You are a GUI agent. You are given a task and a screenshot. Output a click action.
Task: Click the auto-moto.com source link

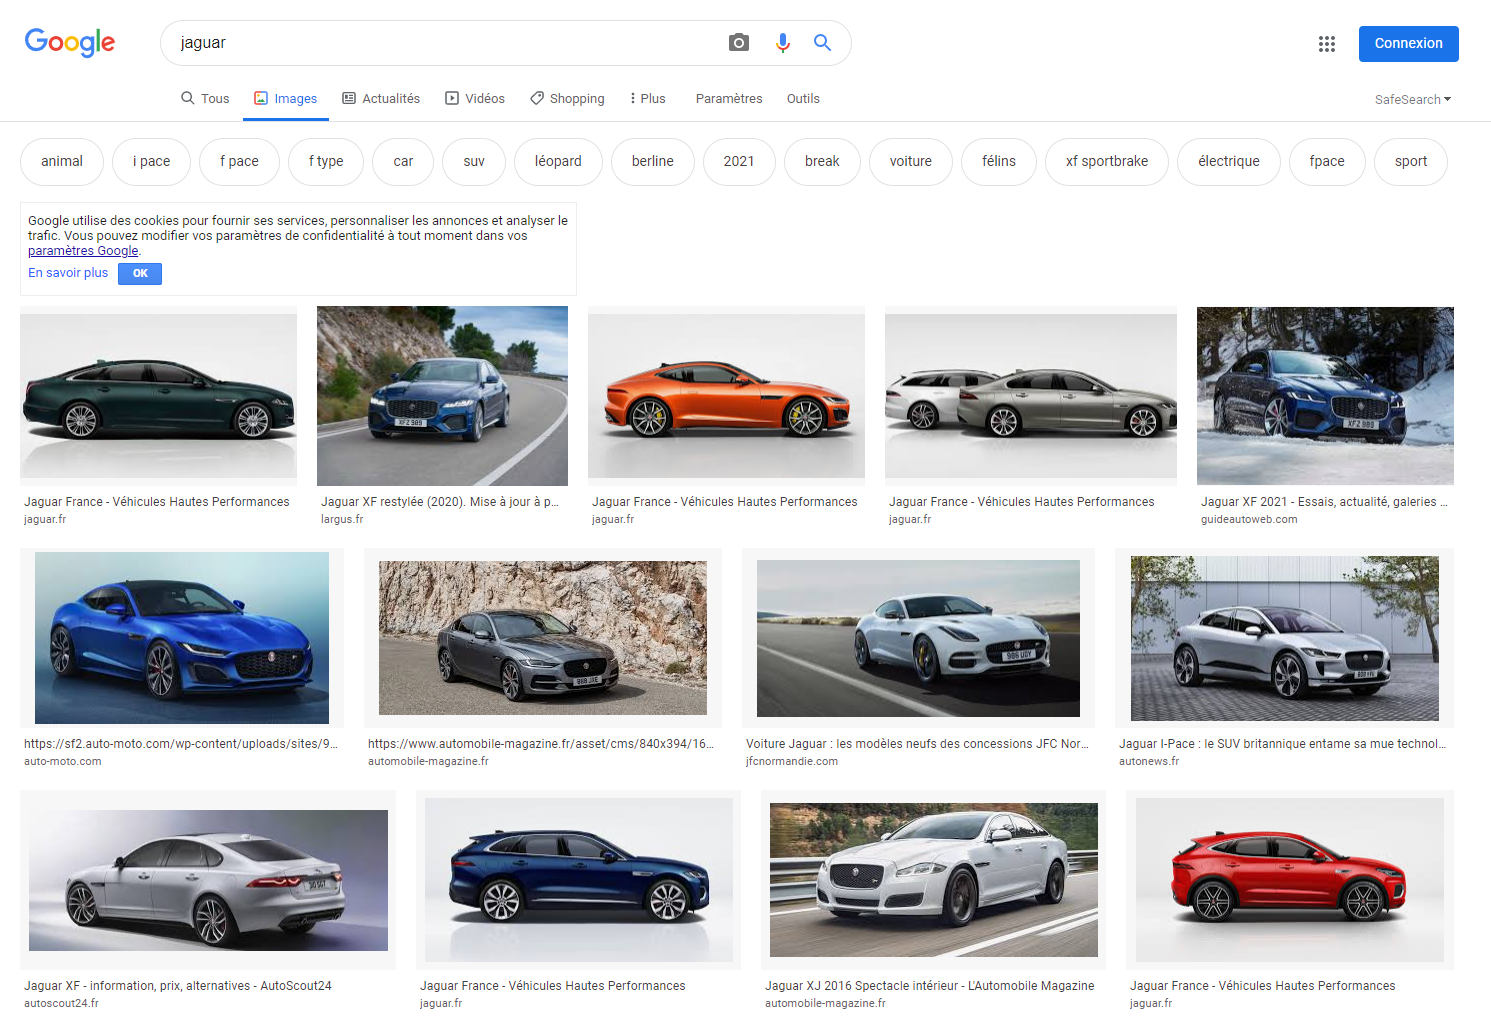coord(63,762)
